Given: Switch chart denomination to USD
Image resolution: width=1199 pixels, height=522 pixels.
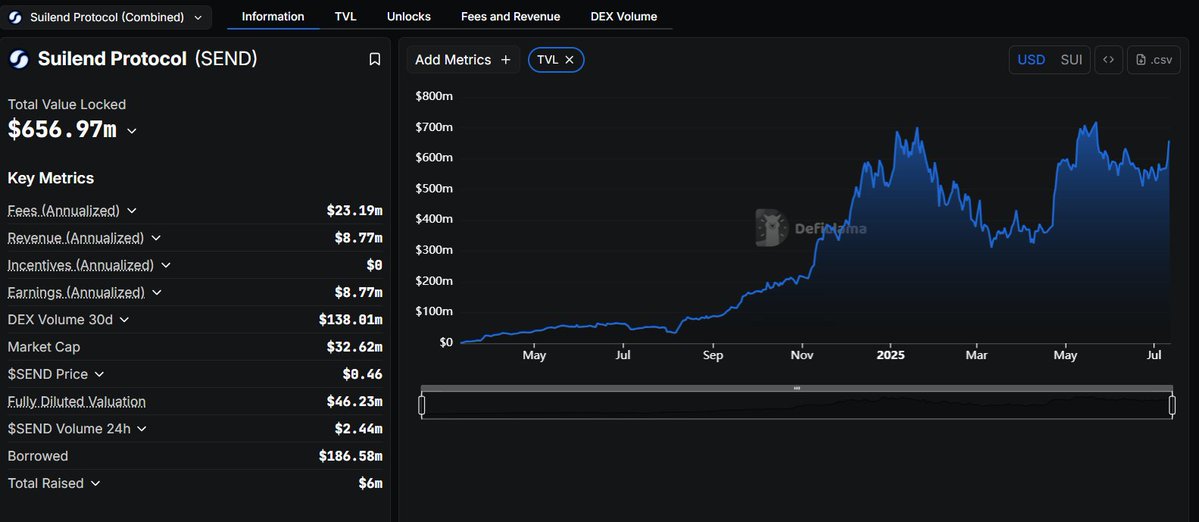Looking at the screenshot, I should pos(1031,60).
